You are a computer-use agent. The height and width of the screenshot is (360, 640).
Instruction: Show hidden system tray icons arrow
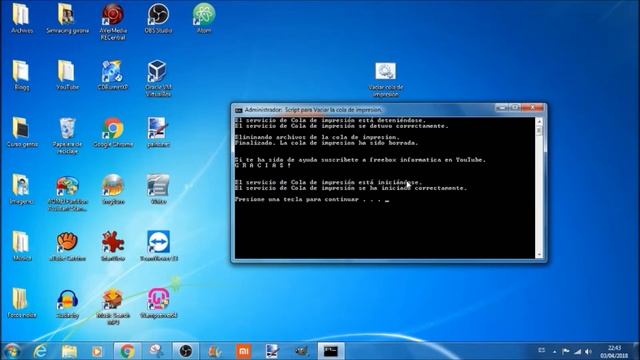[x=554, y=351]
